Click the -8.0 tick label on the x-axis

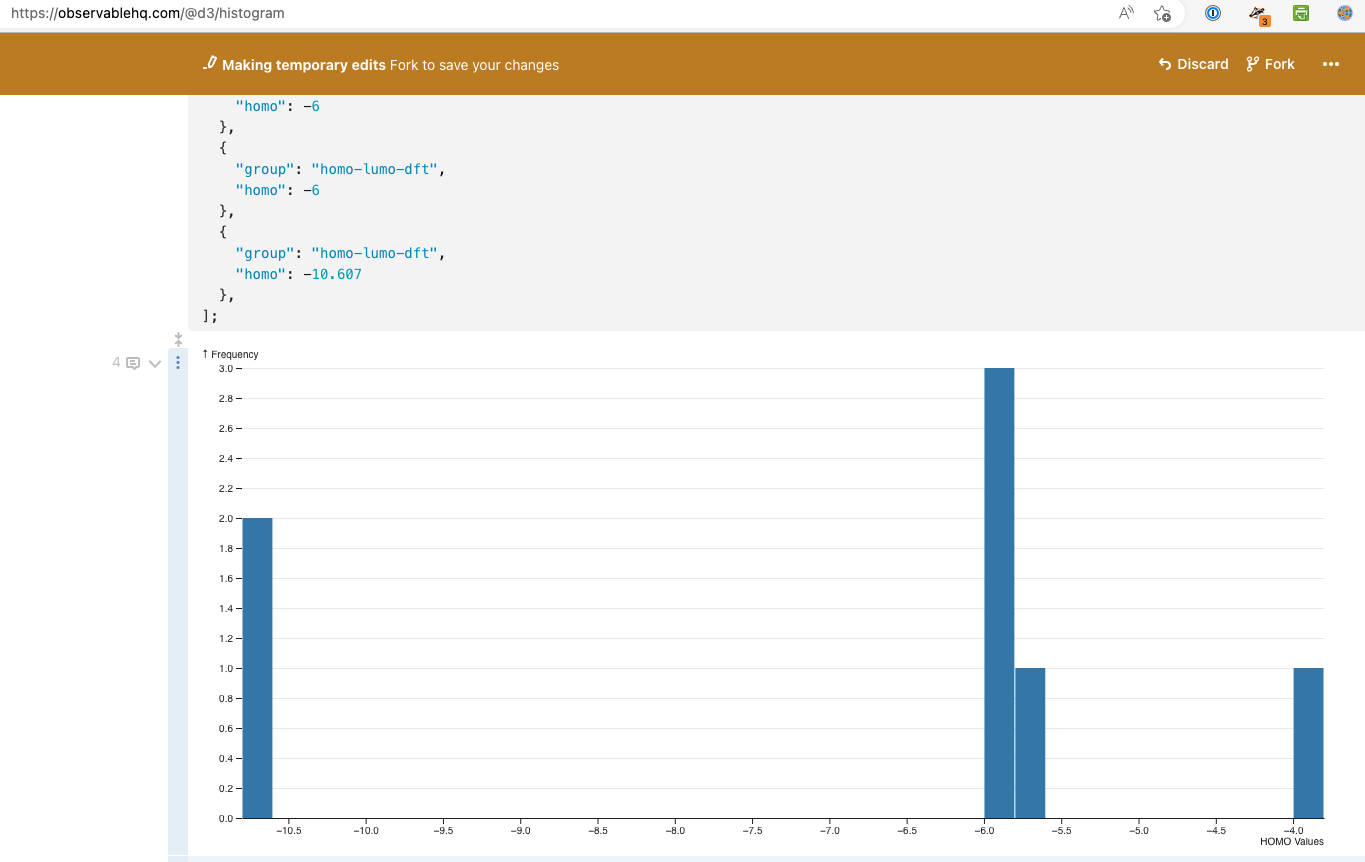pos(675,830)
